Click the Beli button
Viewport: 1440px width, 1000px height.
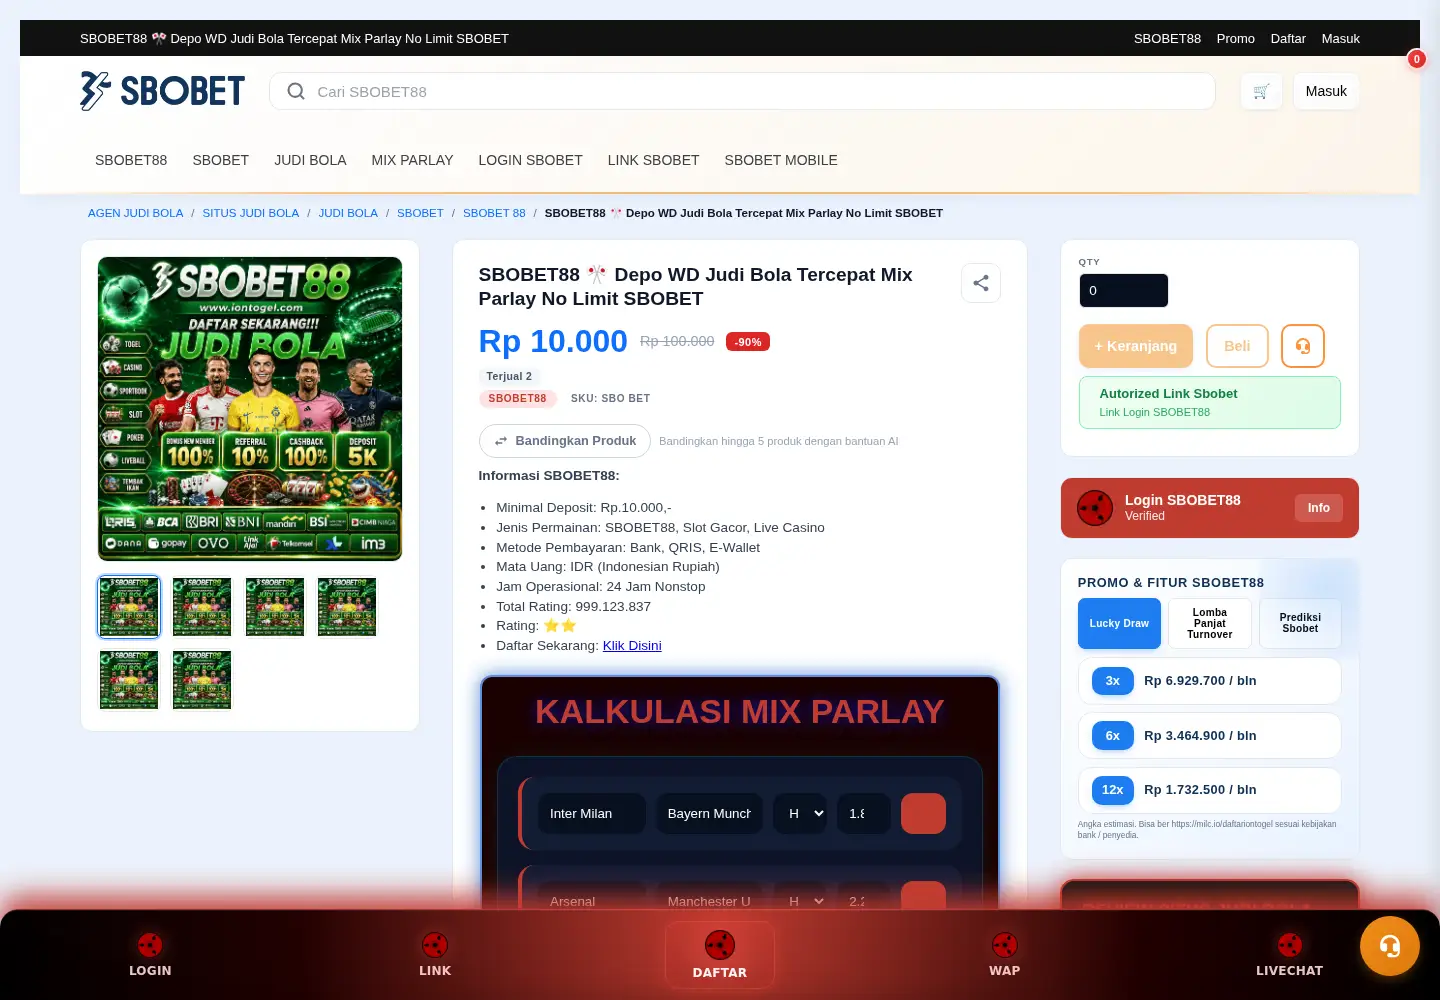tap(1237, 346)
